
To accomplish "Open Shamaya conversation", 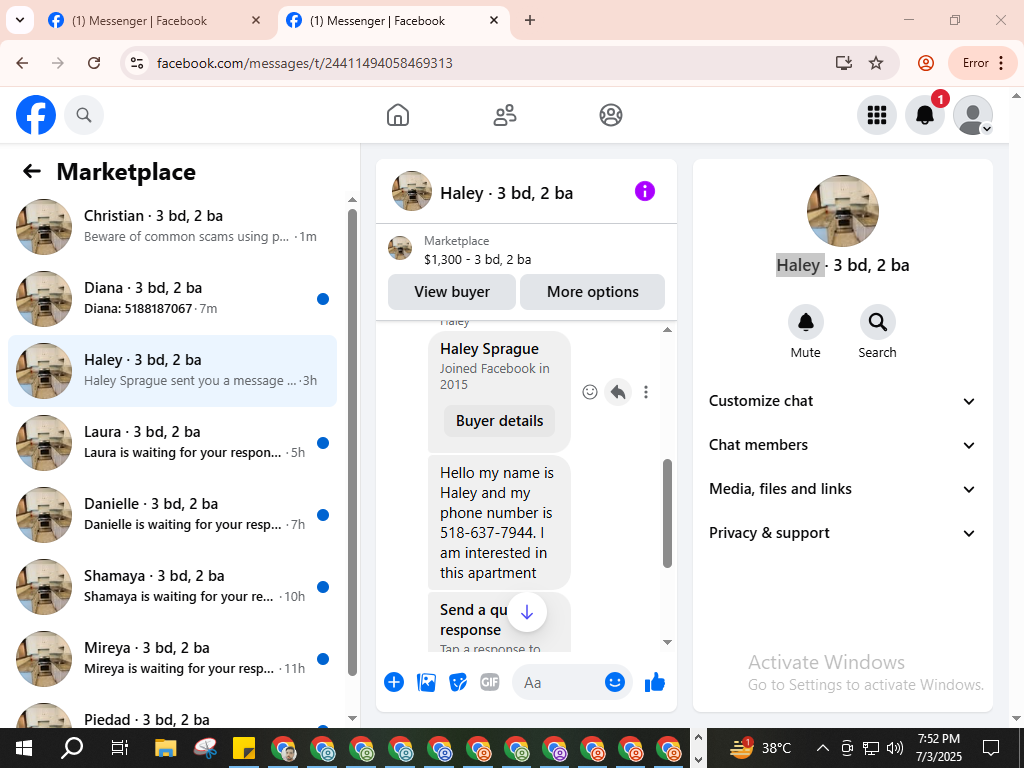I will (172, 586).
